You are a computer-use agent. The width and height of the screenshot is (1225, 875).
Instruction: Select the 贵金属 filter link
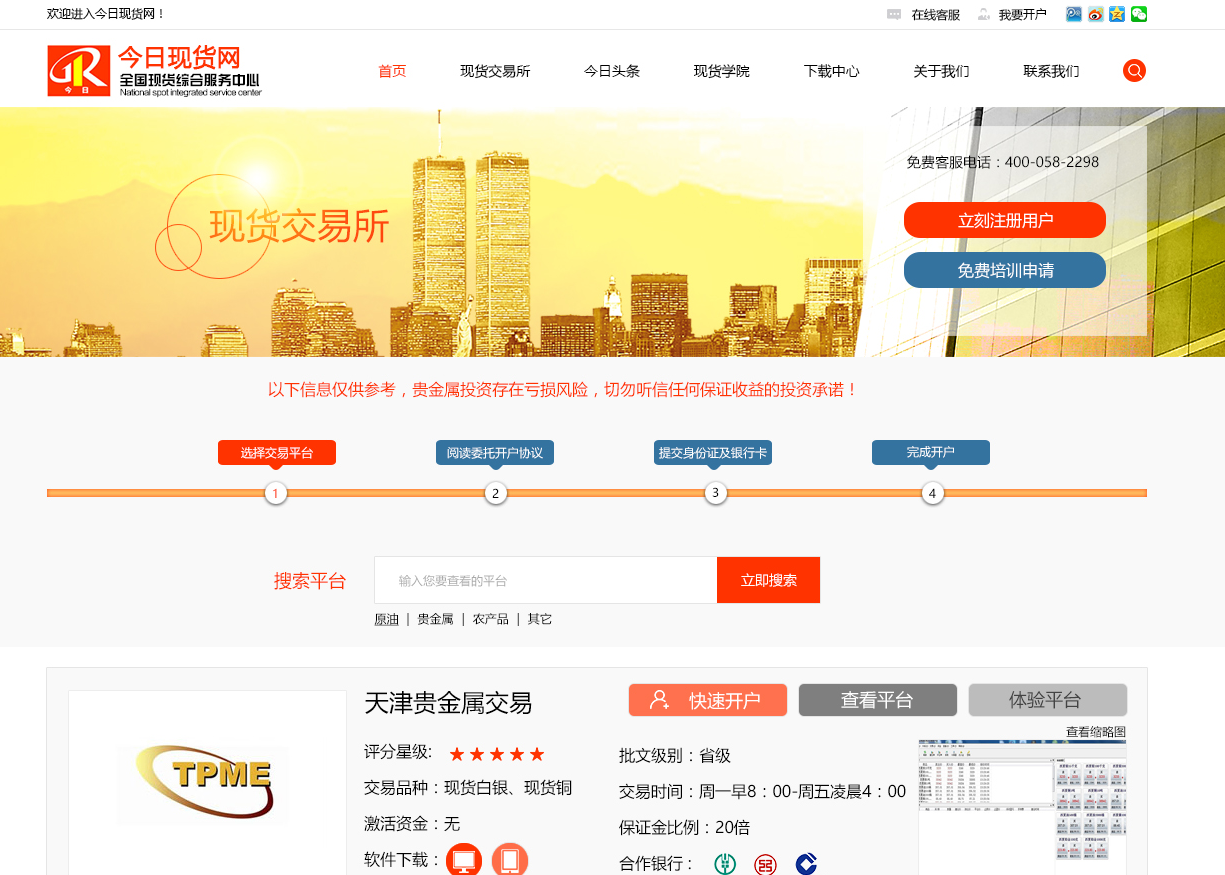point(434,618)
